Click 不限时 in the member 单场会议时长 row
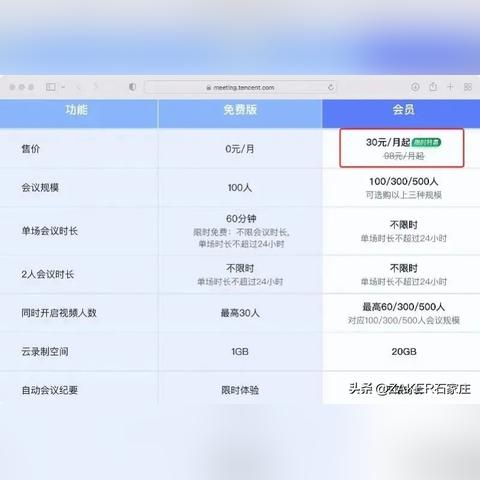 pos(404,225)
